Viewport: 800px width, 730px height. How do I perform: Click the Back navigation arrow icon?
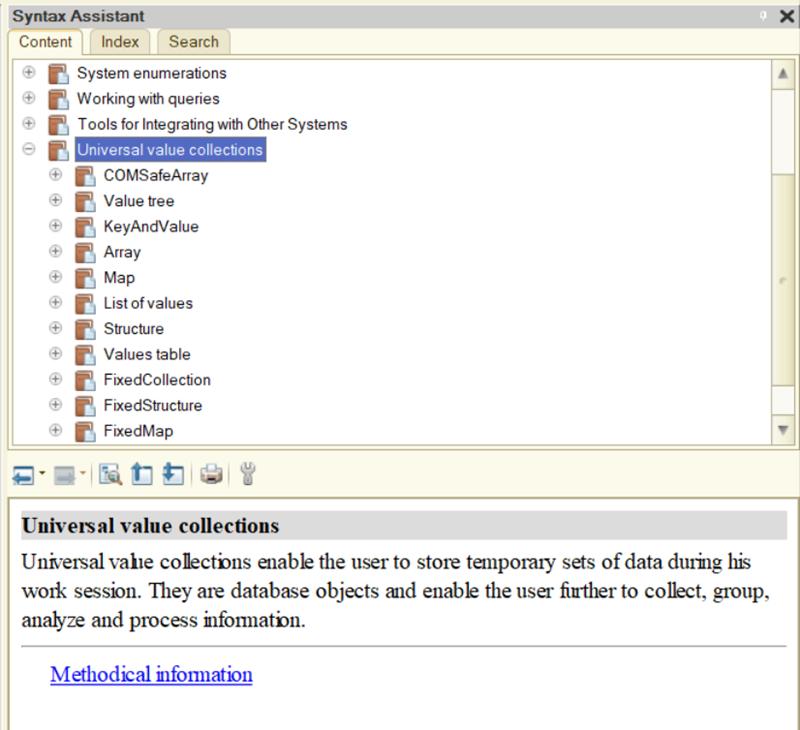[x=22, y=476]
